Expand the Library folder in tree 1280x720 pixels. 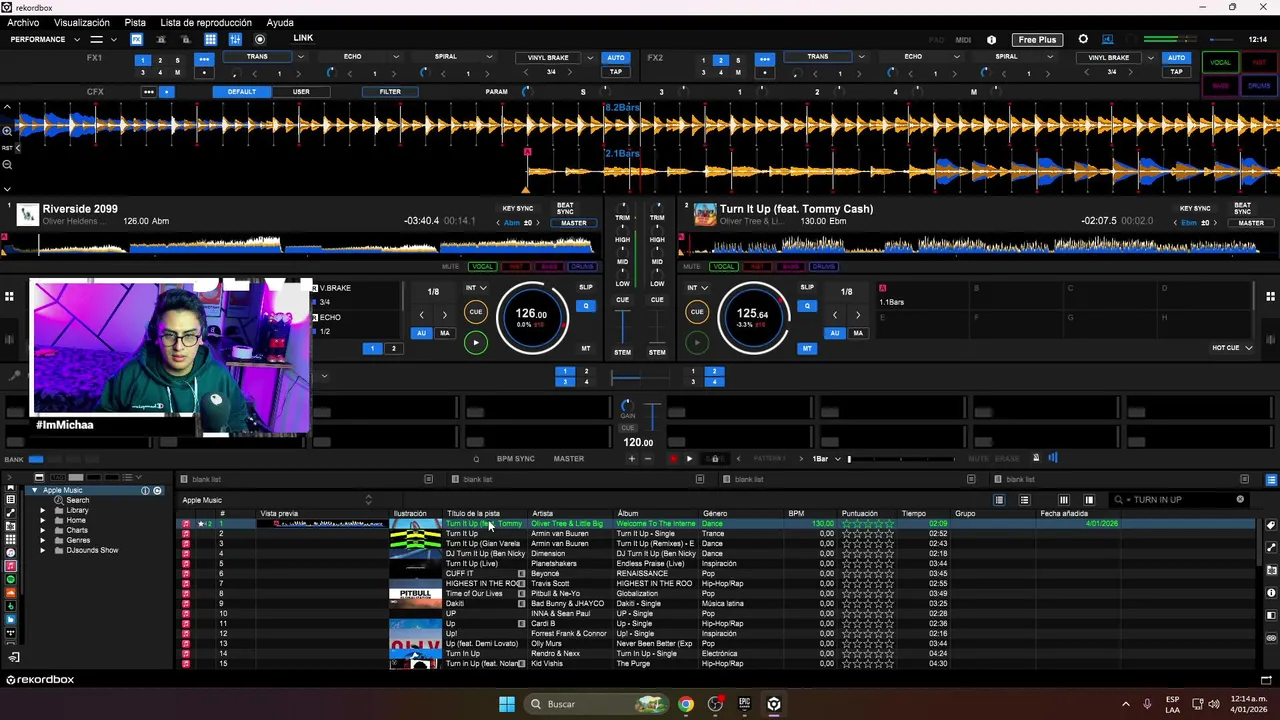coord(43,511)
